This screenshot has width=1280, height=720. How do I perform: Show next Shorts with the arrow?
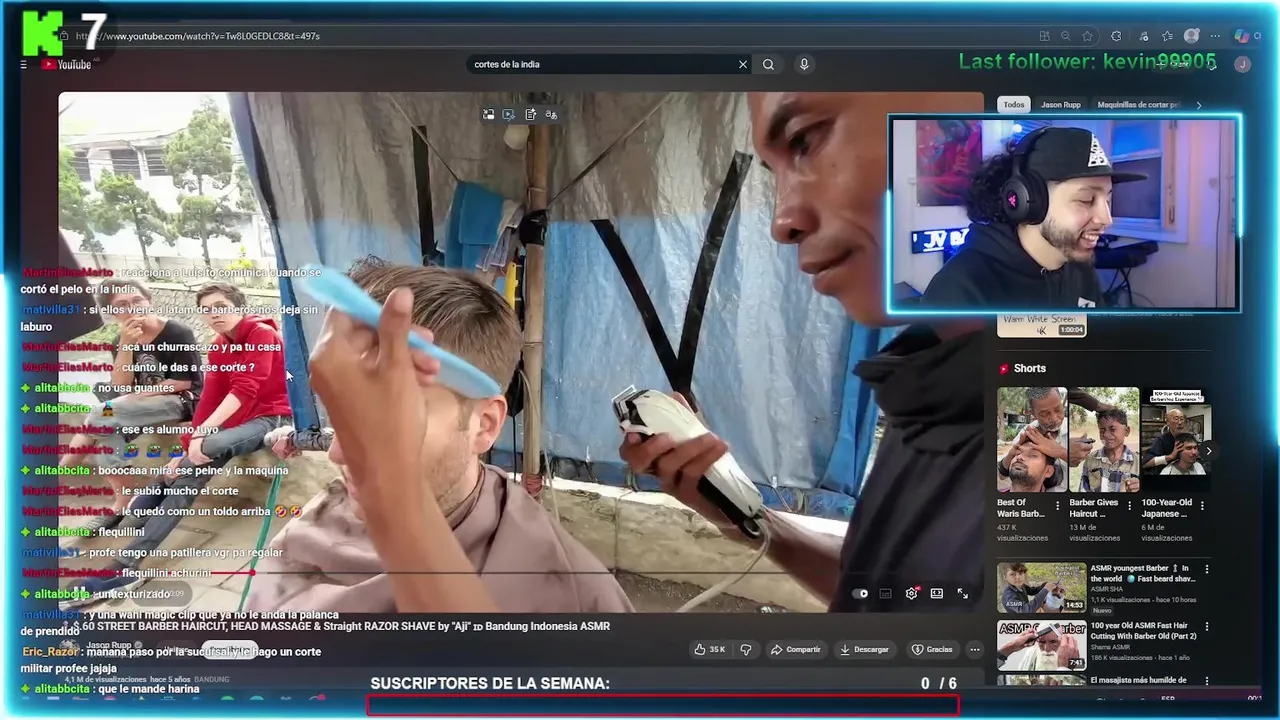tap(1208, 451)
